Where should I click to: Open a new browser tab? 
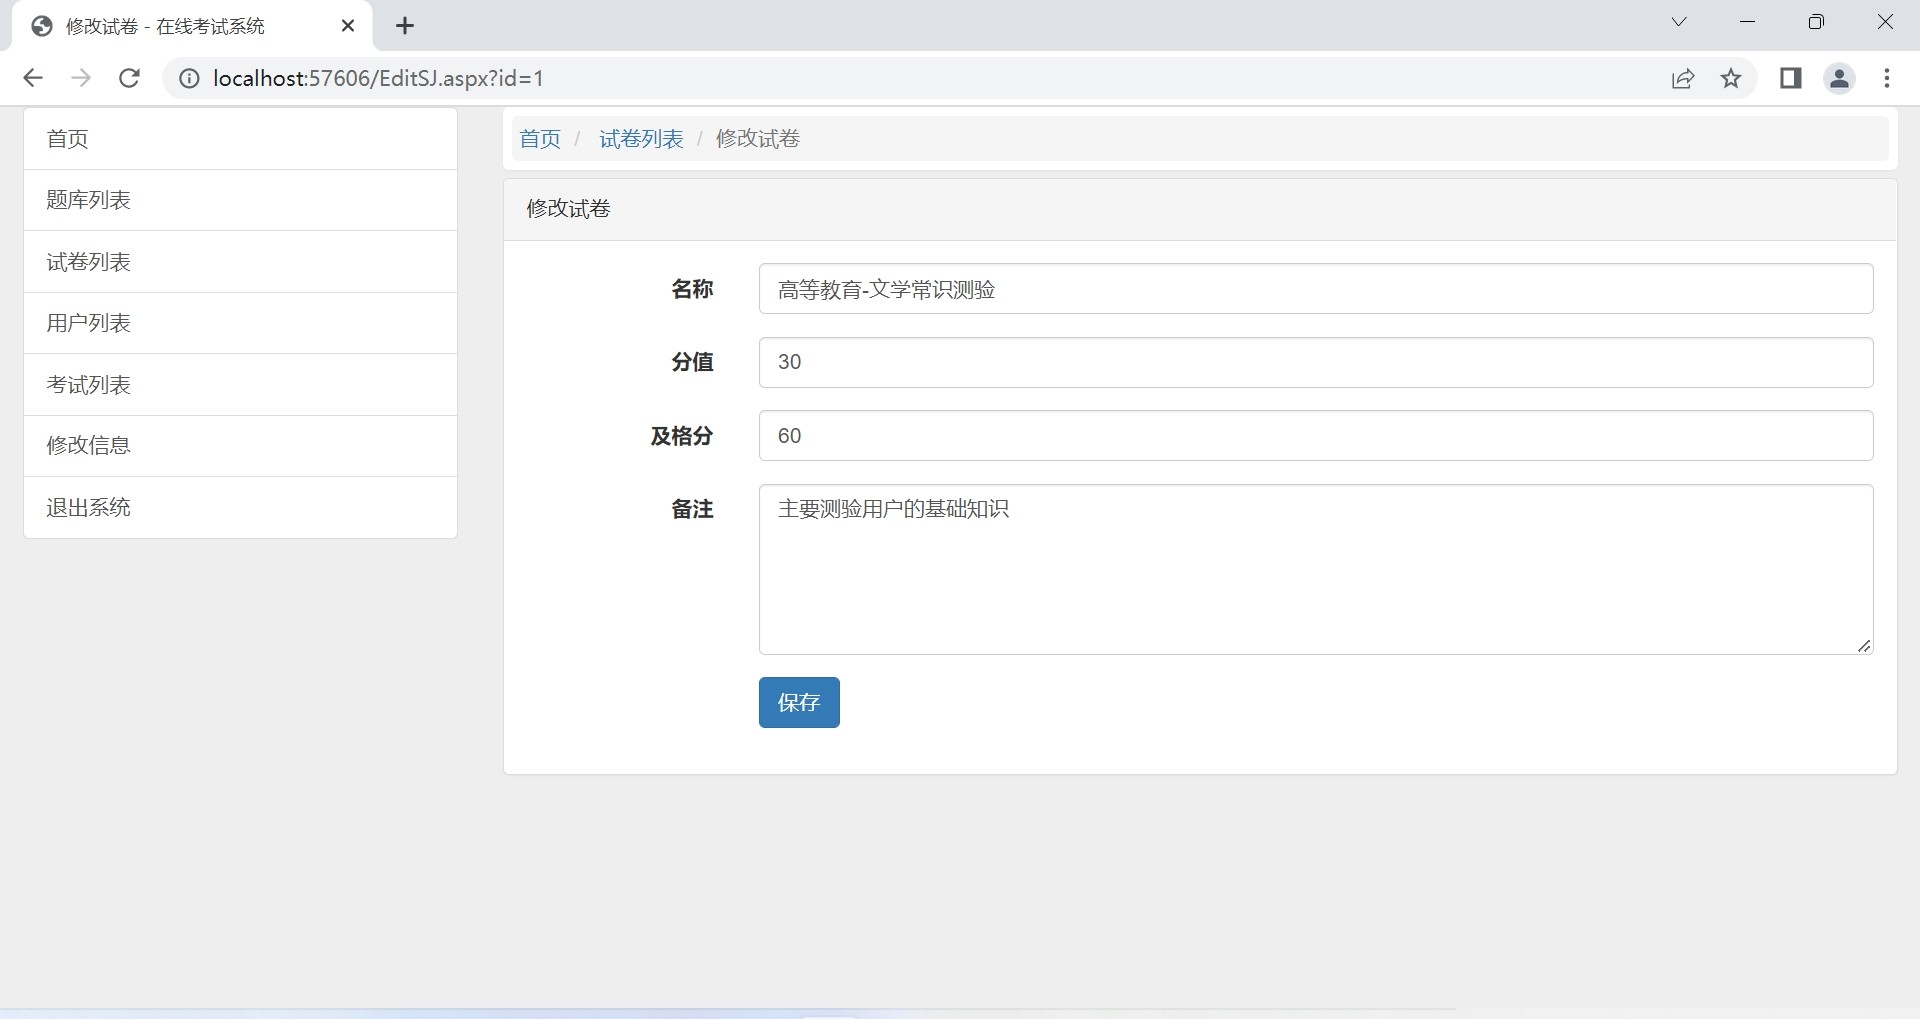(405, 26)
